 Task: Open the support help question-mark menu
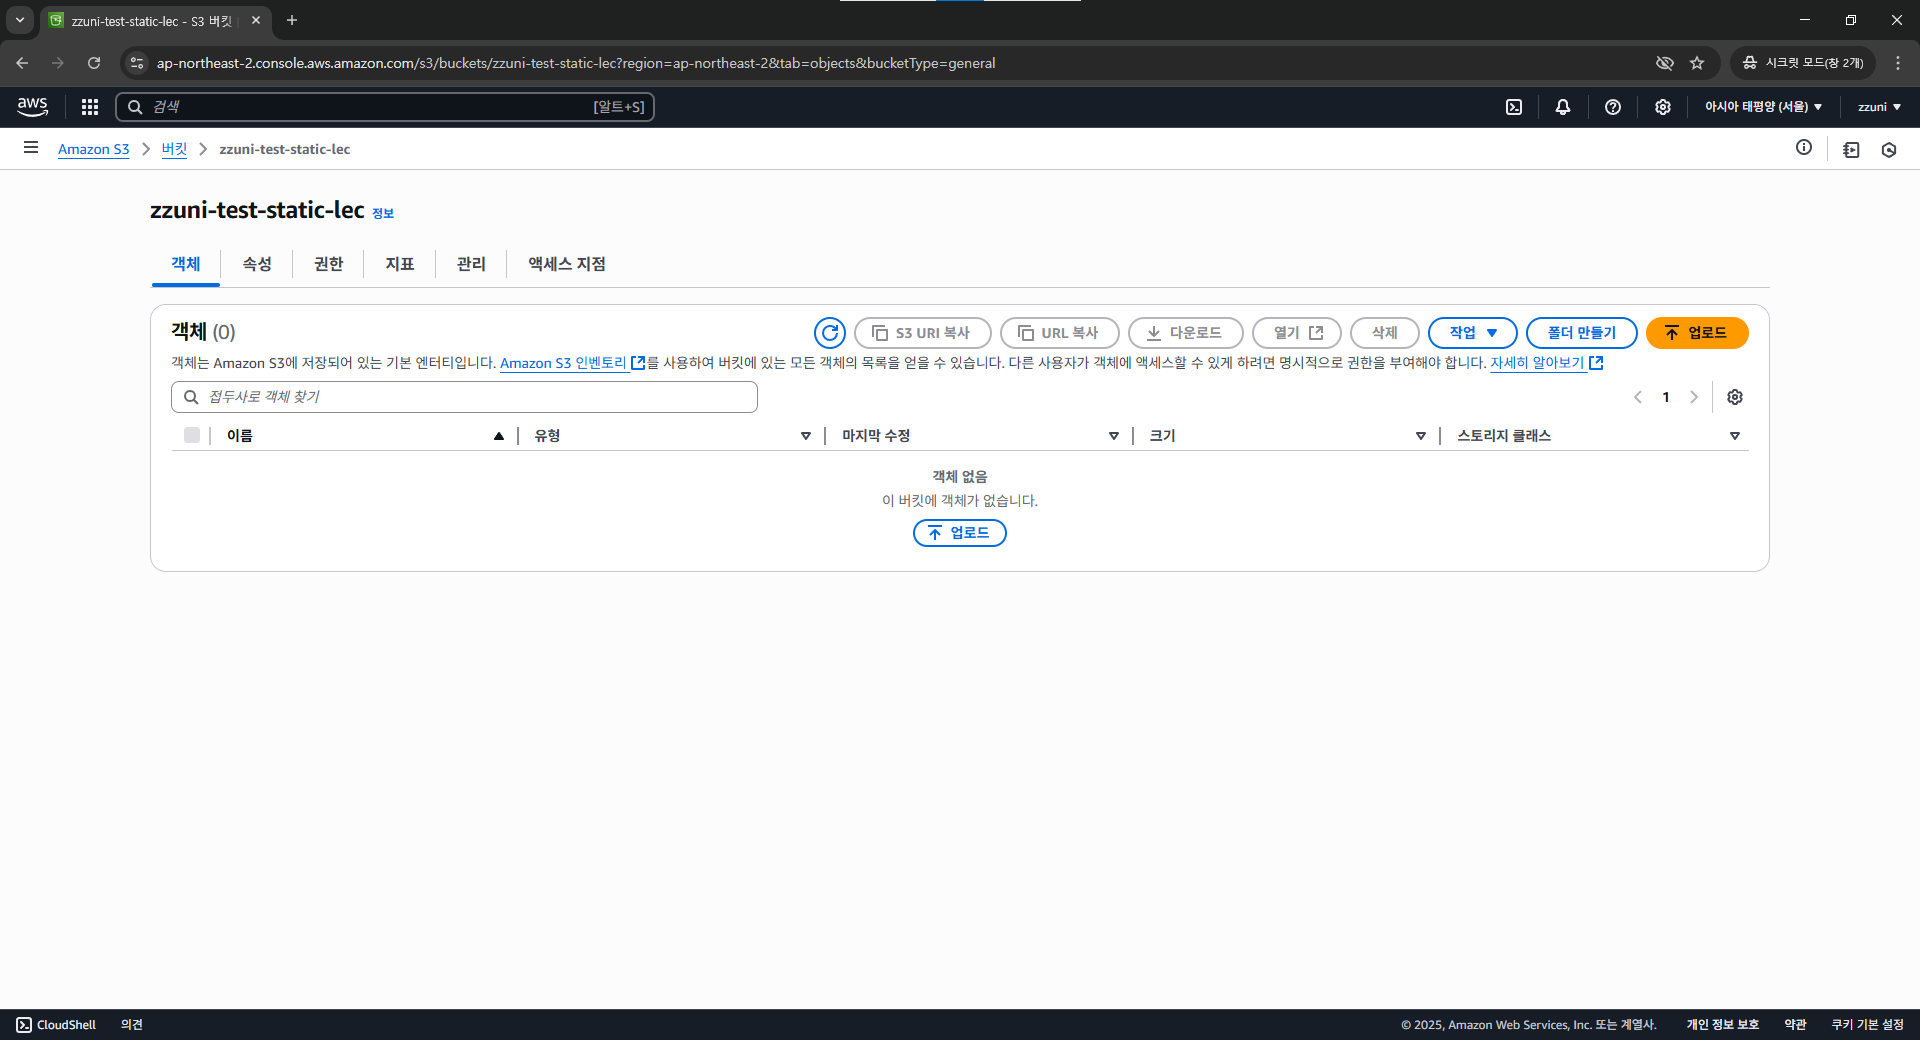pyautogui.click(x=1613, y=107)
